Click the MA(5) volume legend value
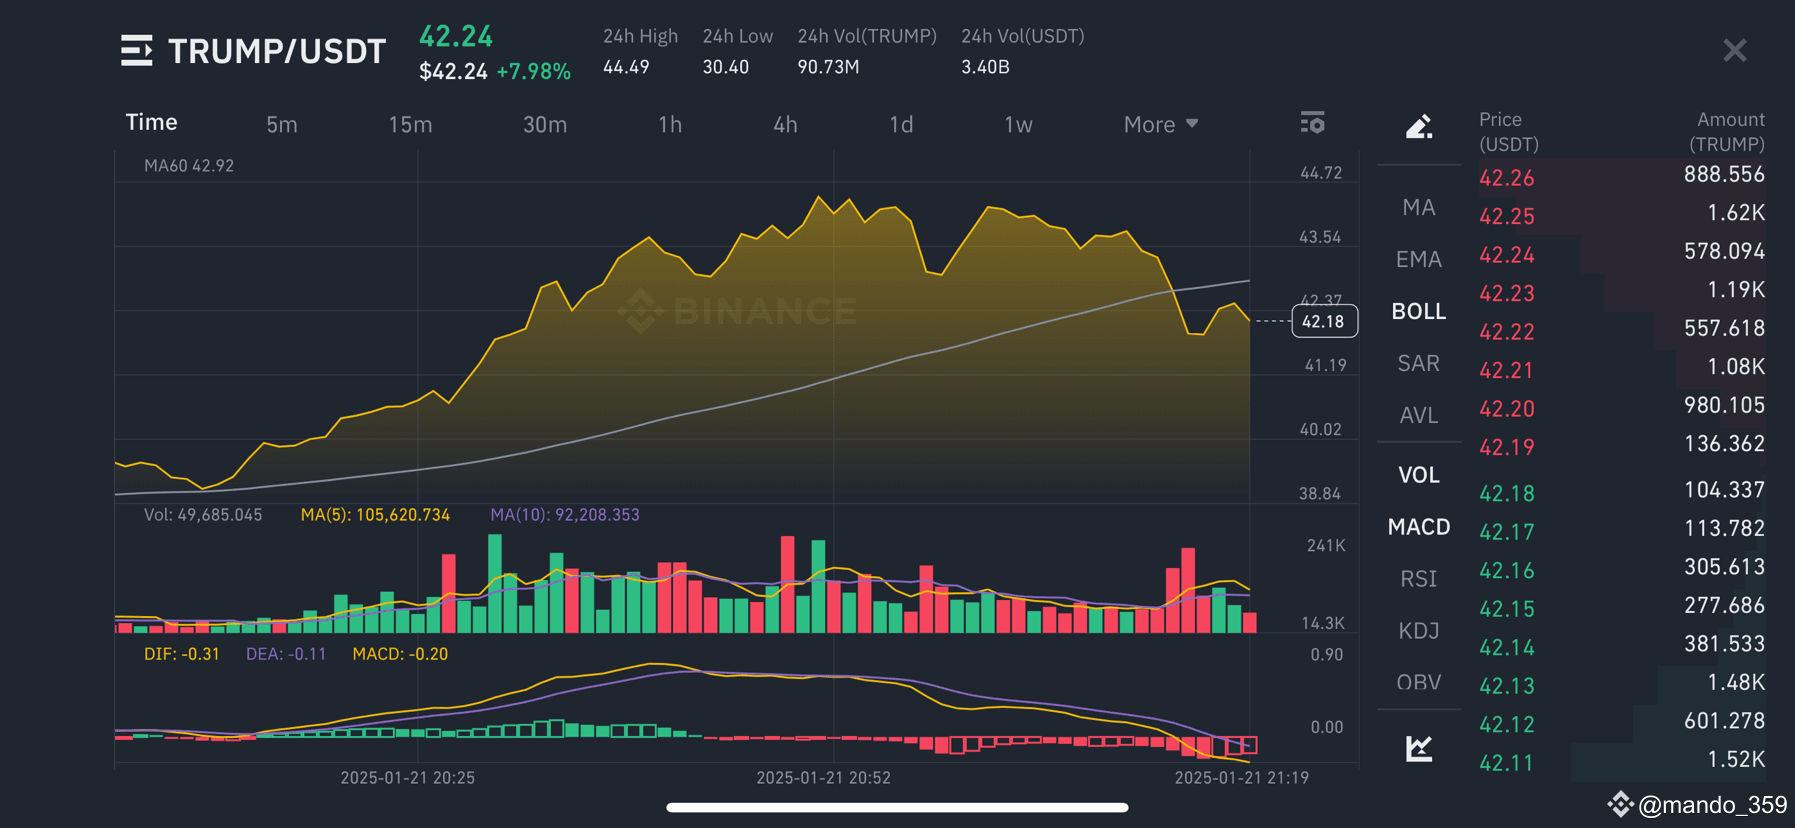Viewport: 1795px width, 828px height. point(375,515)
